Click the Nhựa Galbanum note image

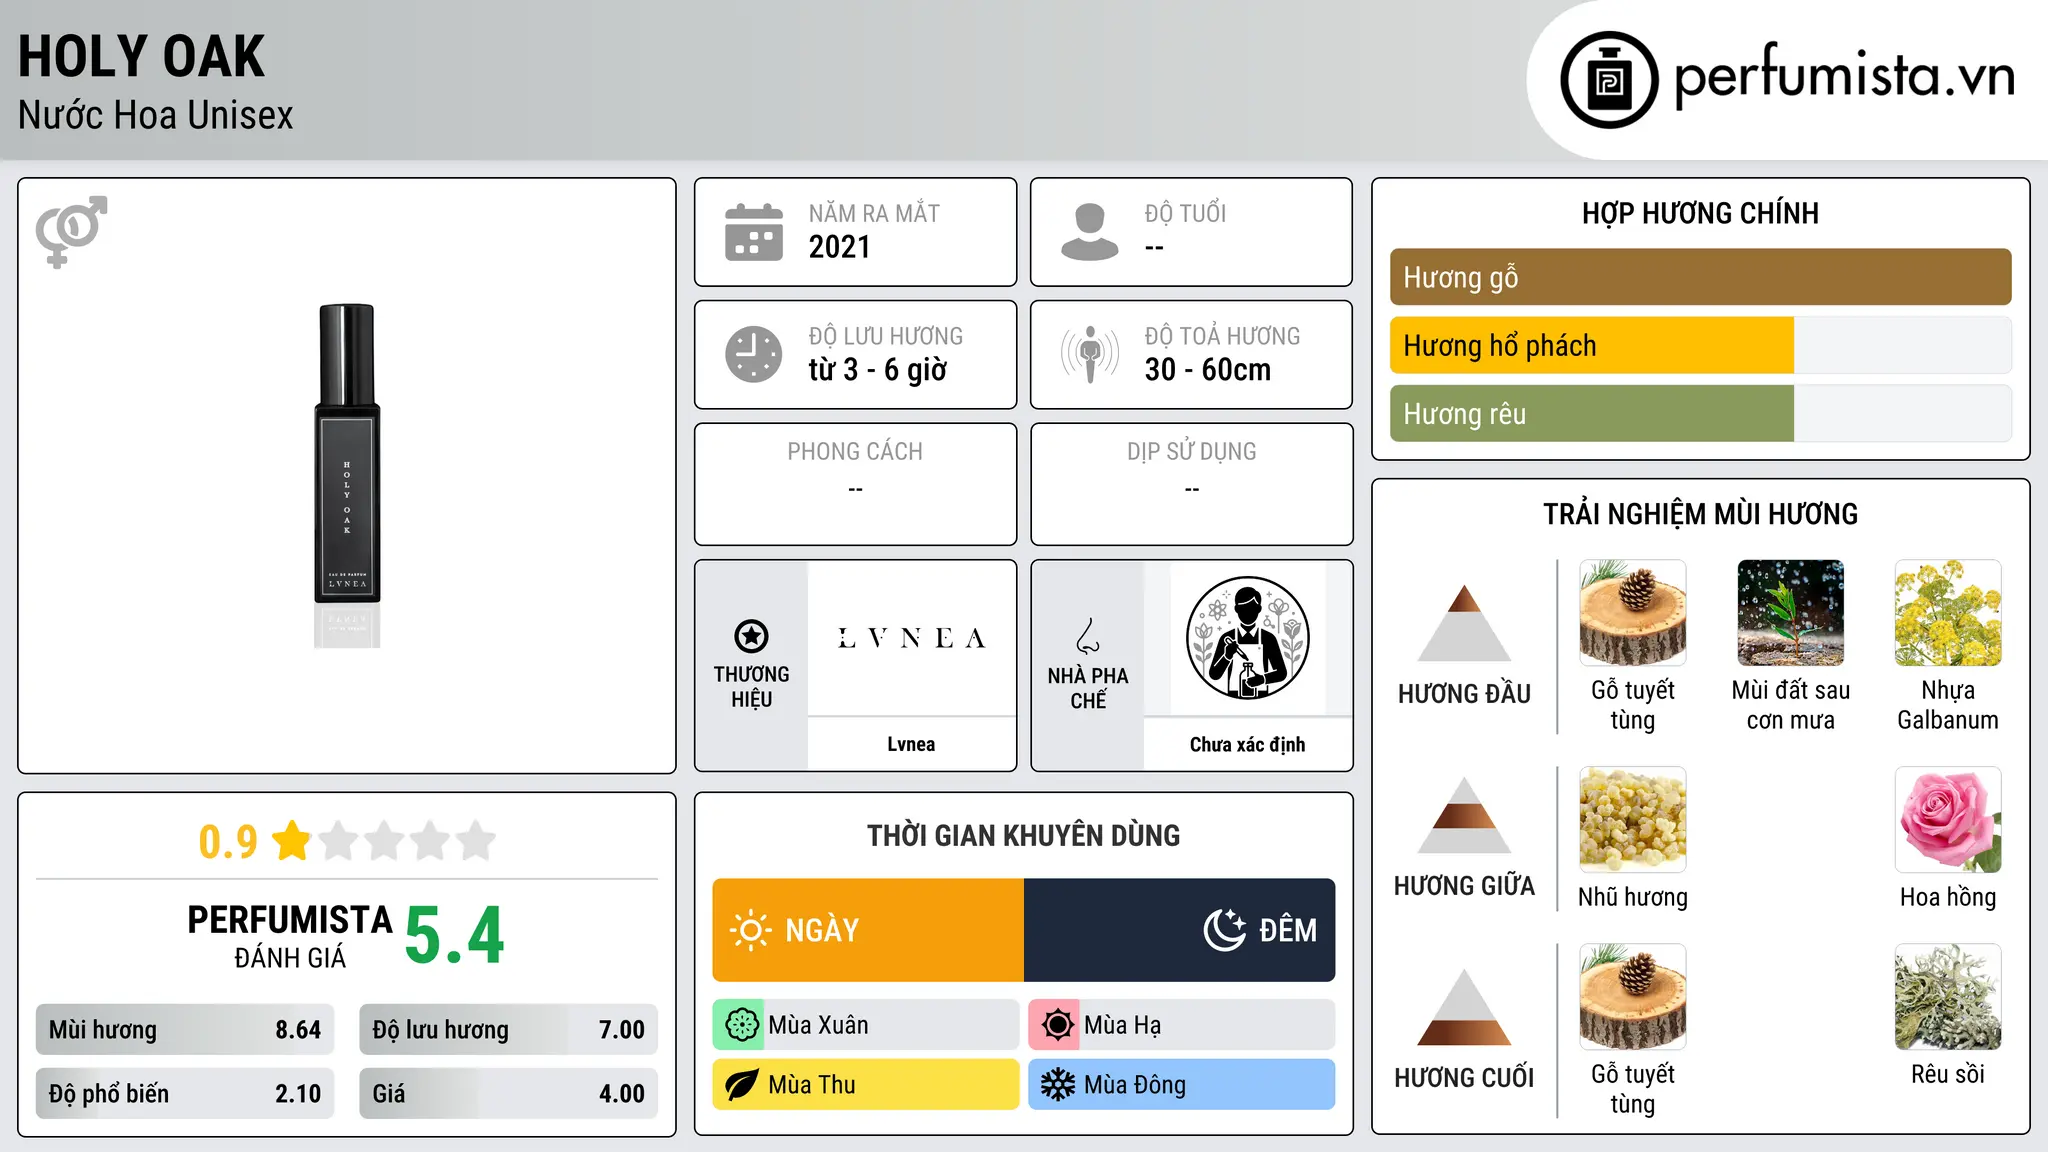click(1948, 613)
